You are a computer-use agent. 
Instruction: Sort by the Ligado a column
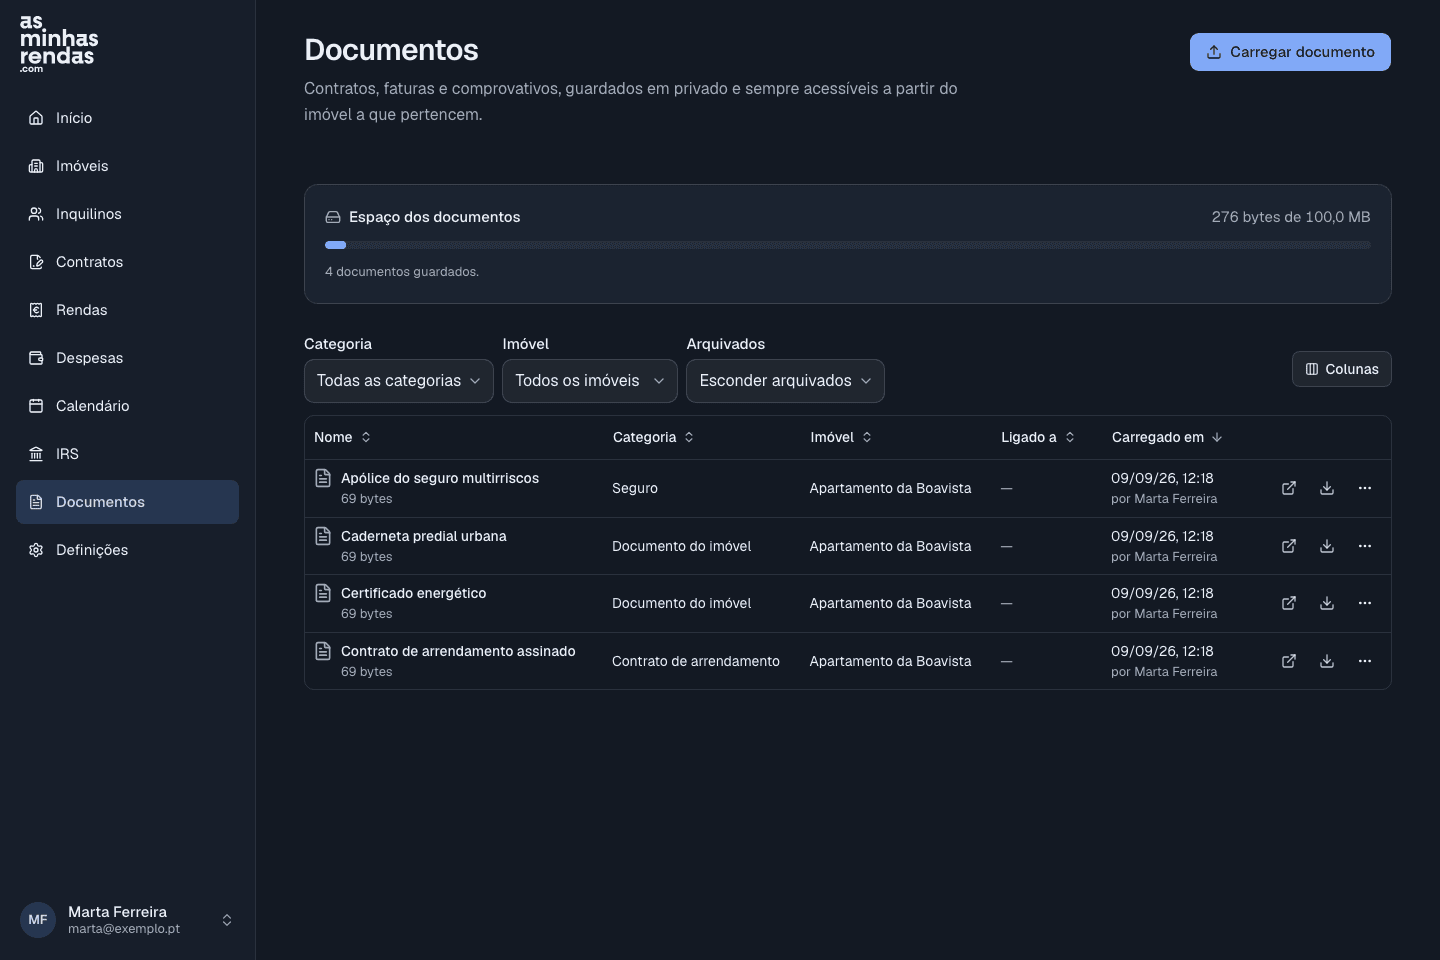tap(1038, 437)
